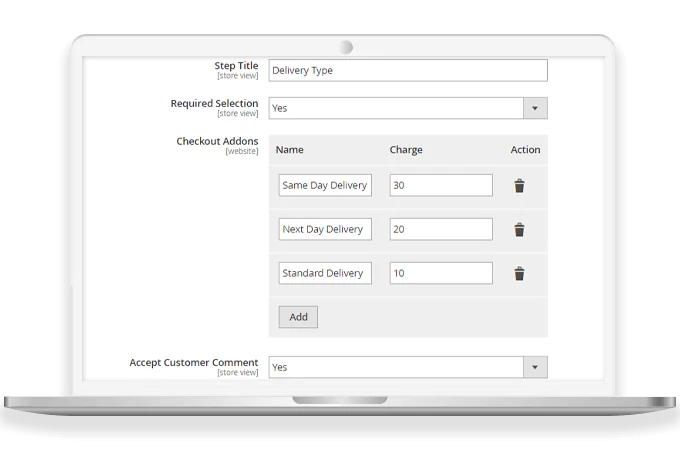Click into the Next Day Delivery name field
680x450 pixels.
(x=325, y=229)
